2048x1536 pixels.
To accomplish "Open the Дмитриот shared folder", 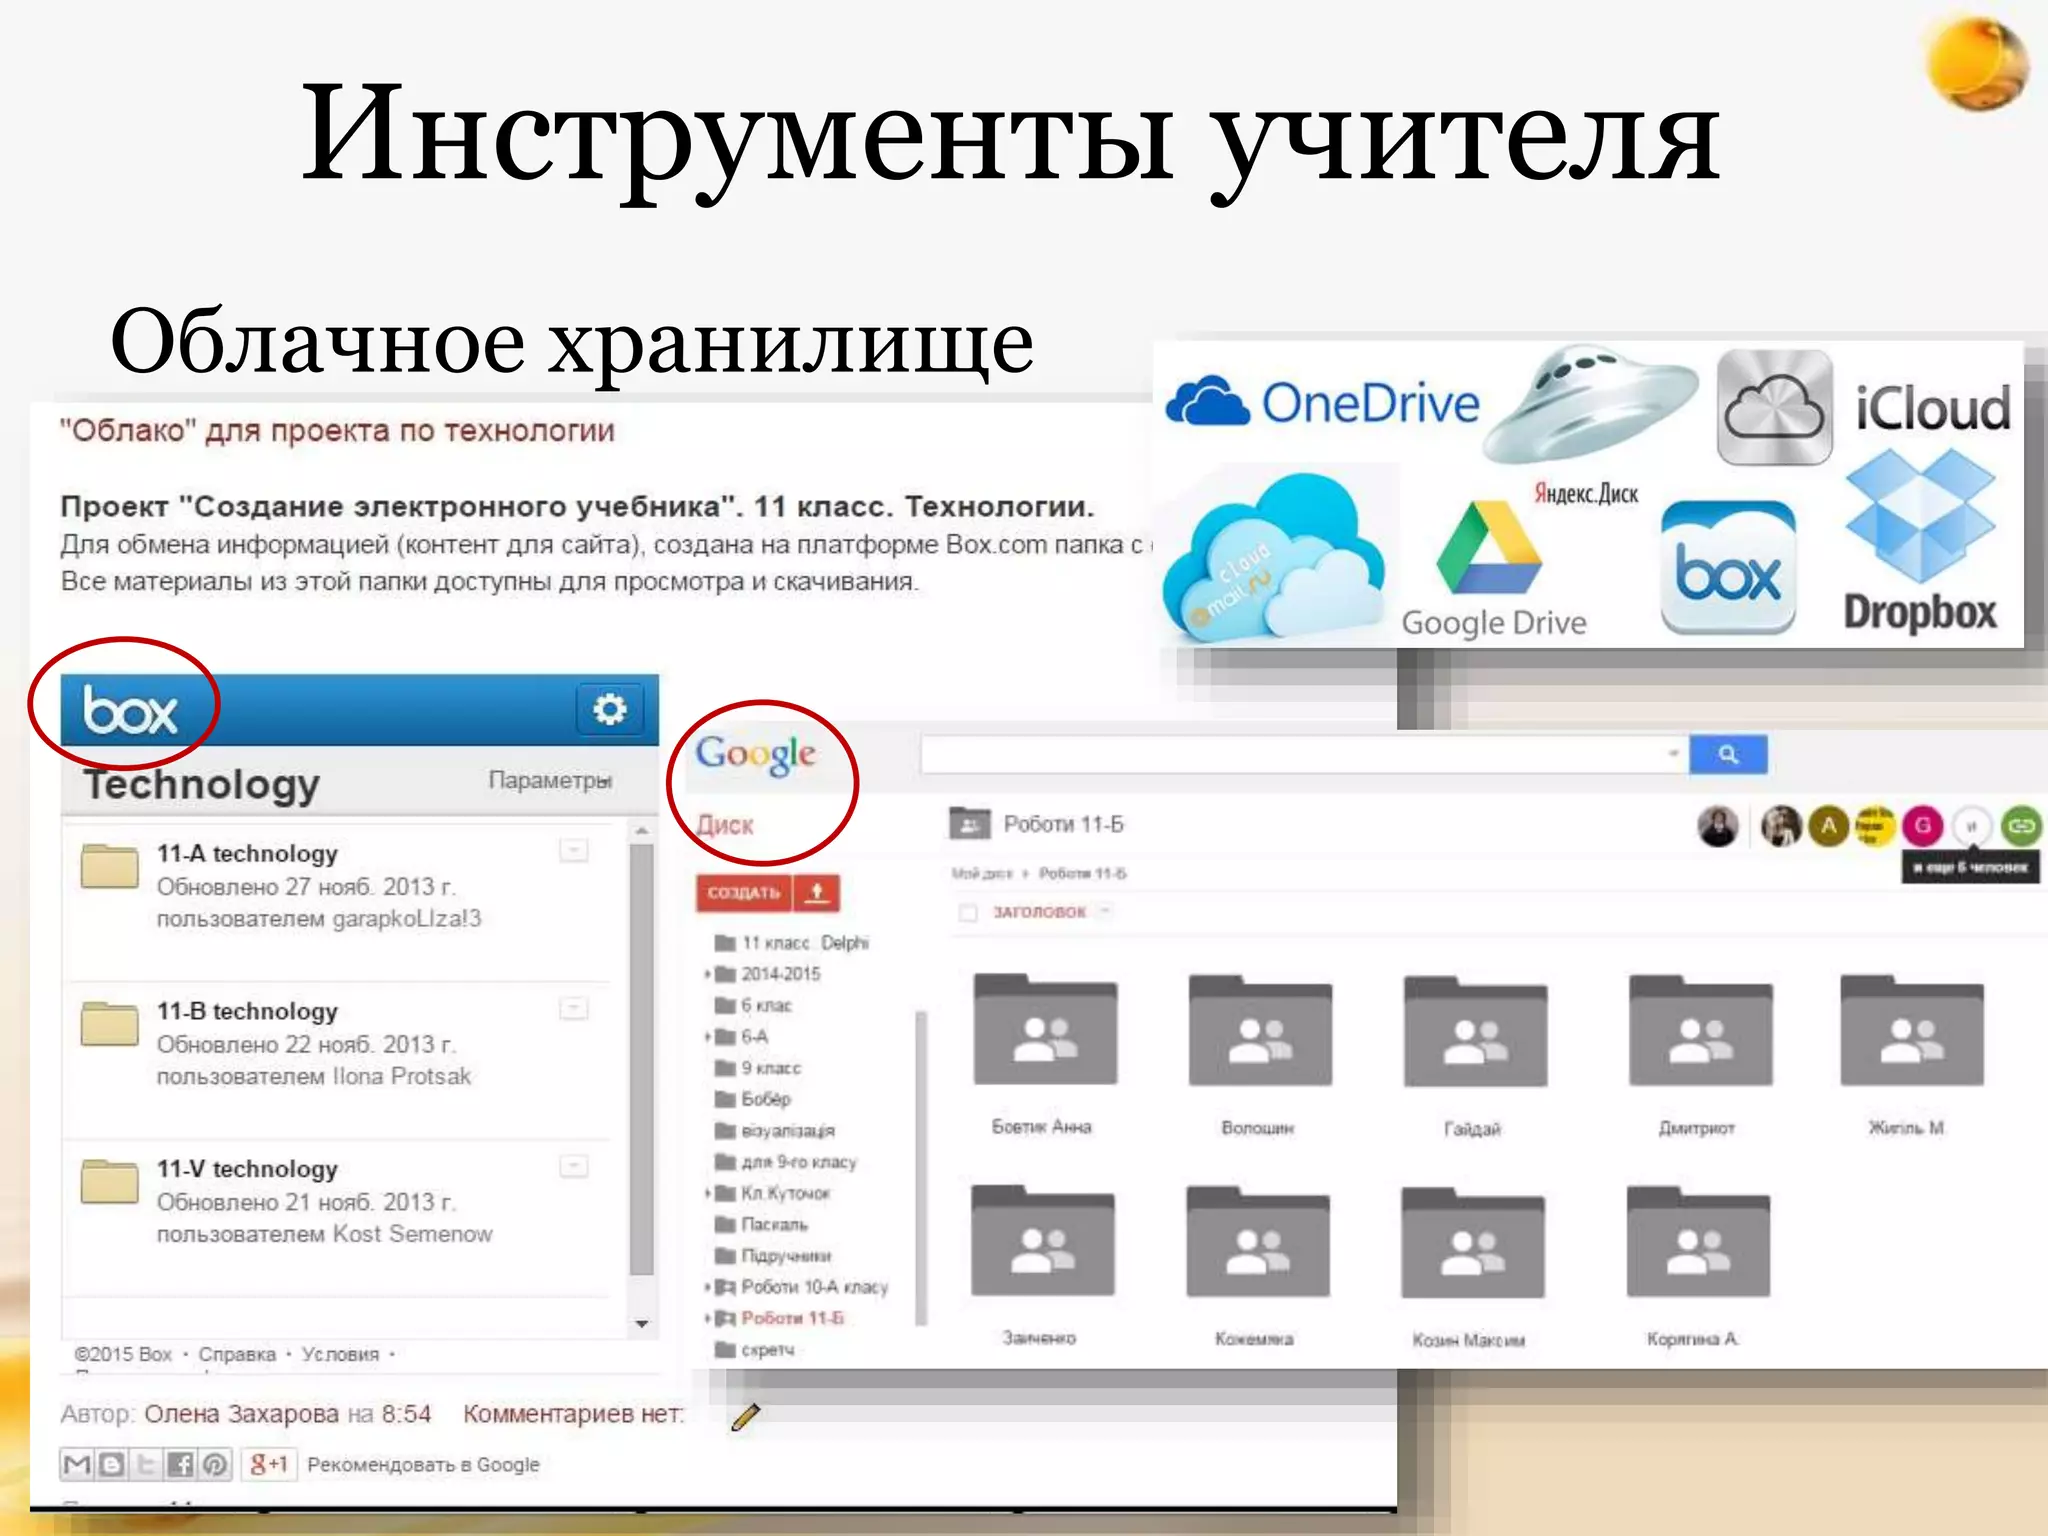I will 1700,1030.
